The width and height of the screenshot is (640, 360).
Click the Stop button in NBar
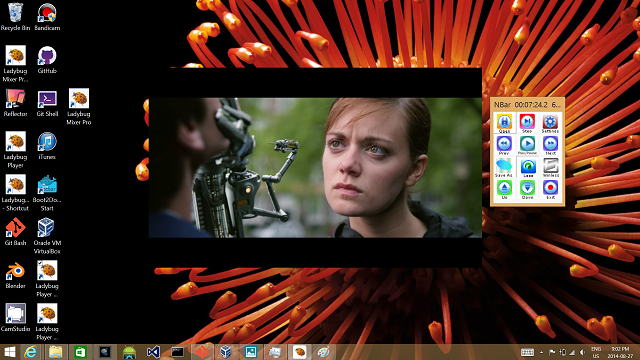coord(527,123)
